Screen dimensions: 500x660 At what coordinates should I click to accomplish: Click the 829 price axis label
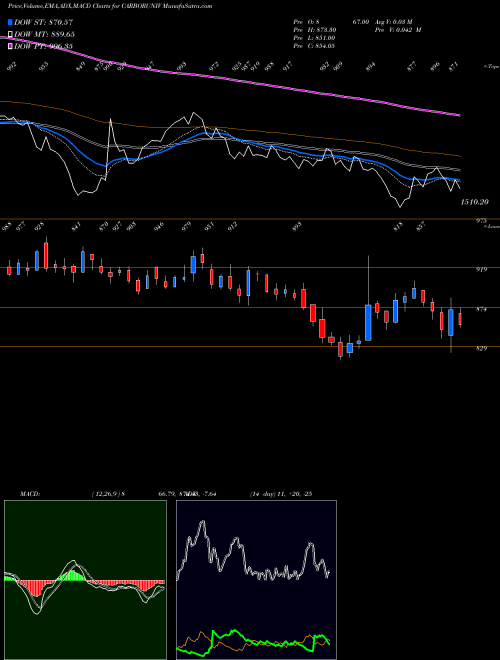coord(481,348)
